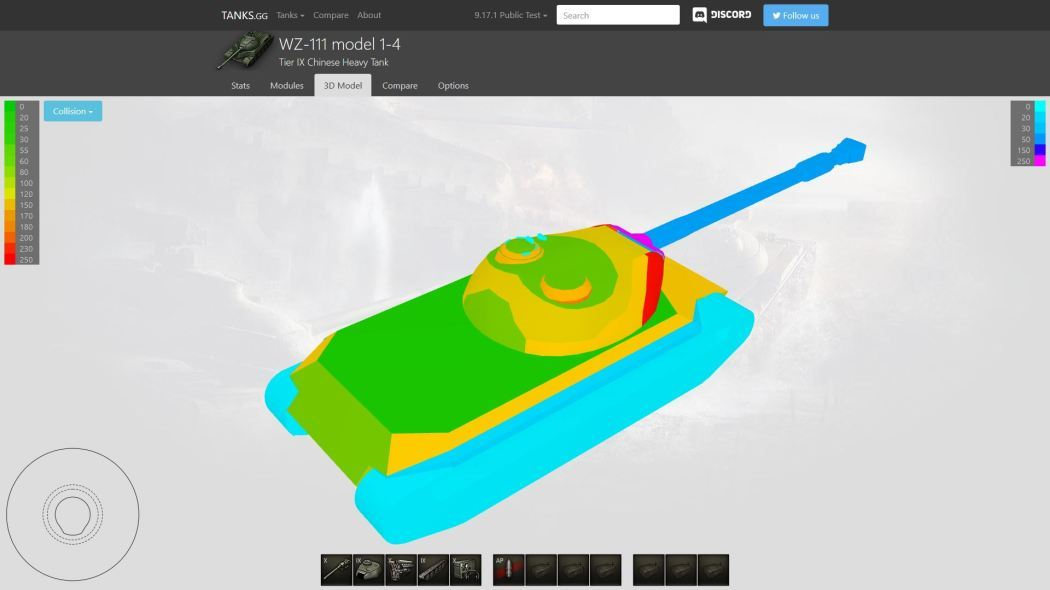1050x590 pixels.
Task: Open the 9.17.1 Public Test version dropdown
Action: [510, 15]
